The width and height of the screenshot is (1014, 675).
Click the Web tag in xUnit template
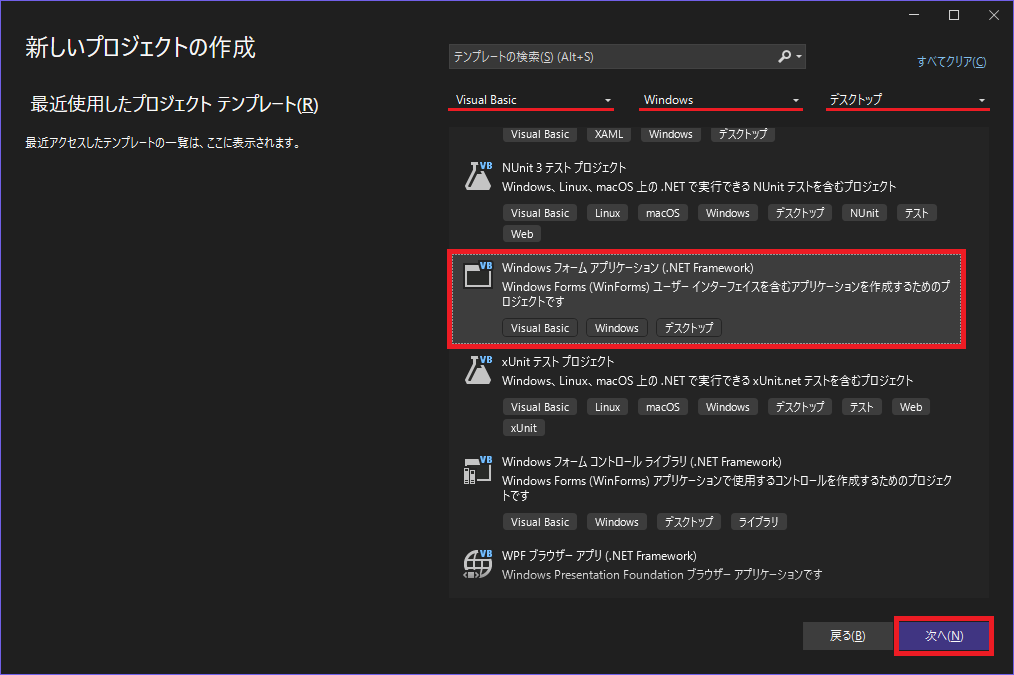(911, 407)
